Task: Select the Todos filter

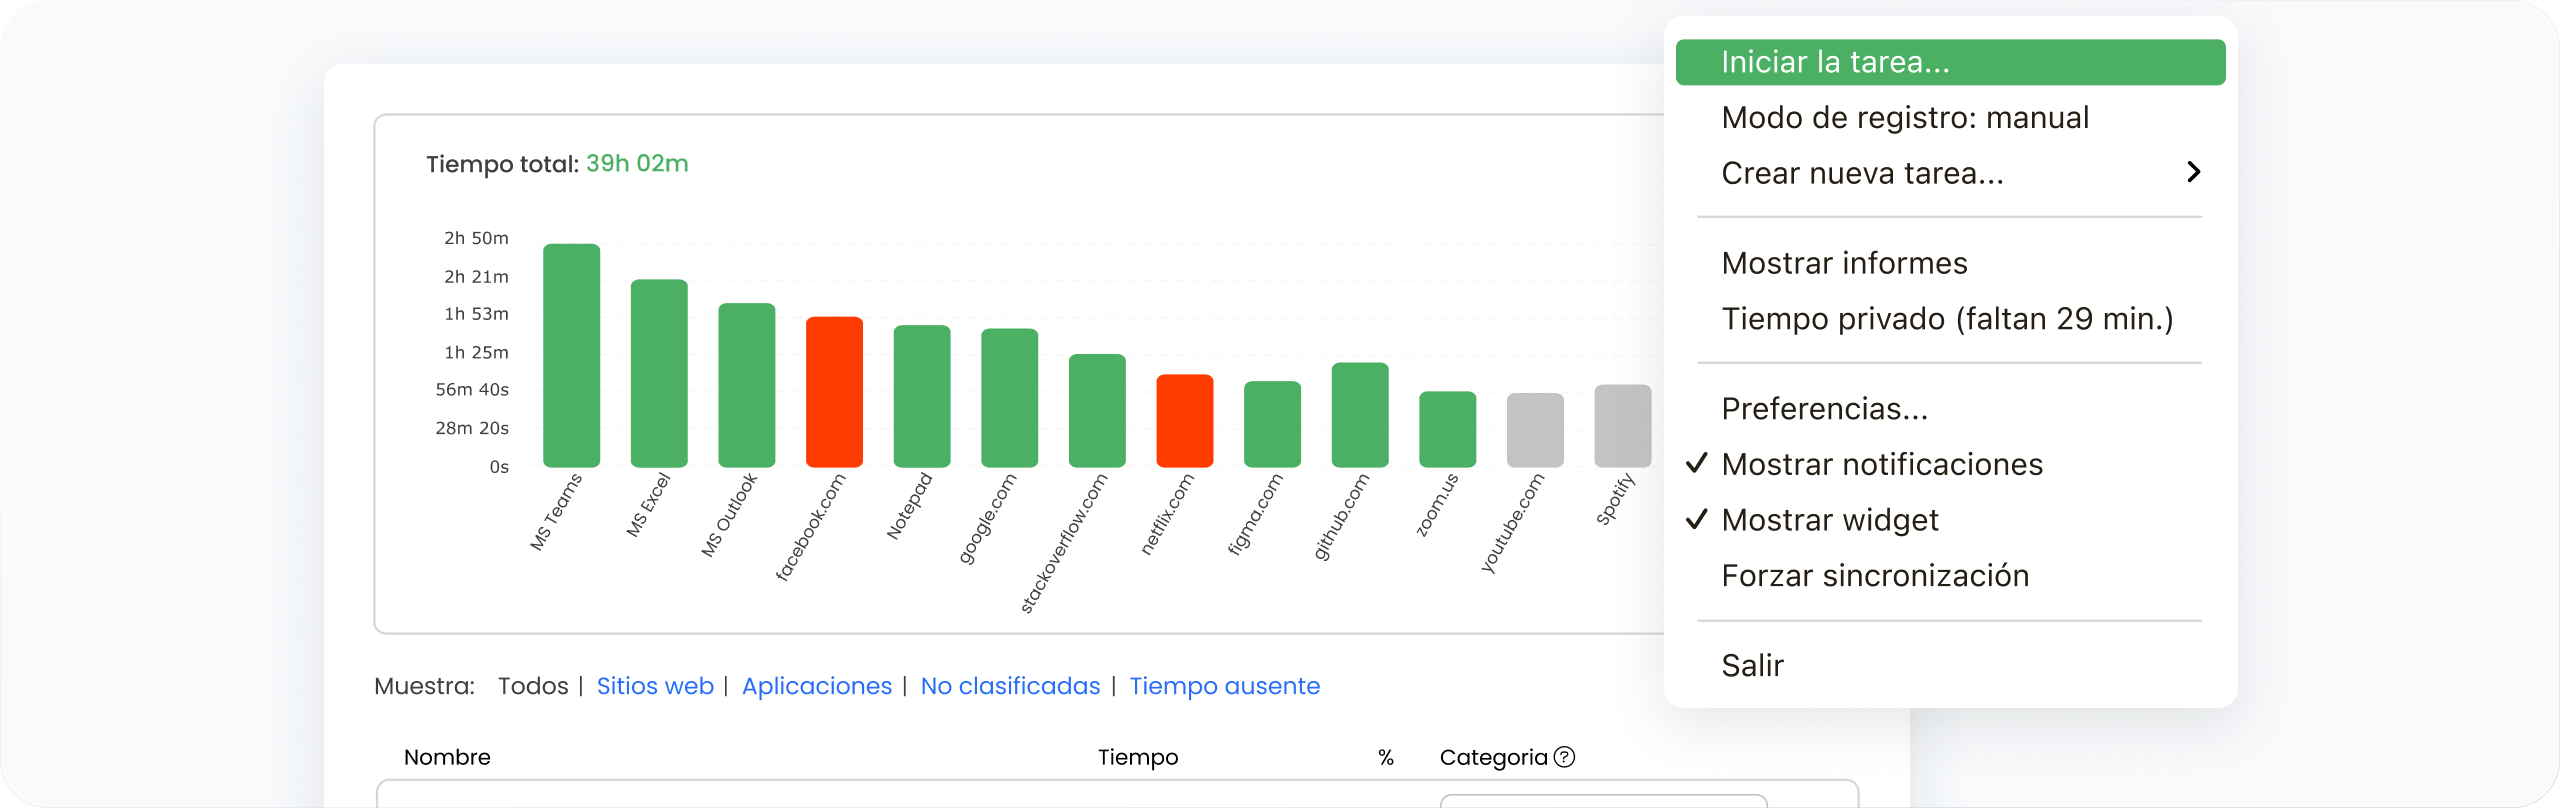Action: click(532, 686)
